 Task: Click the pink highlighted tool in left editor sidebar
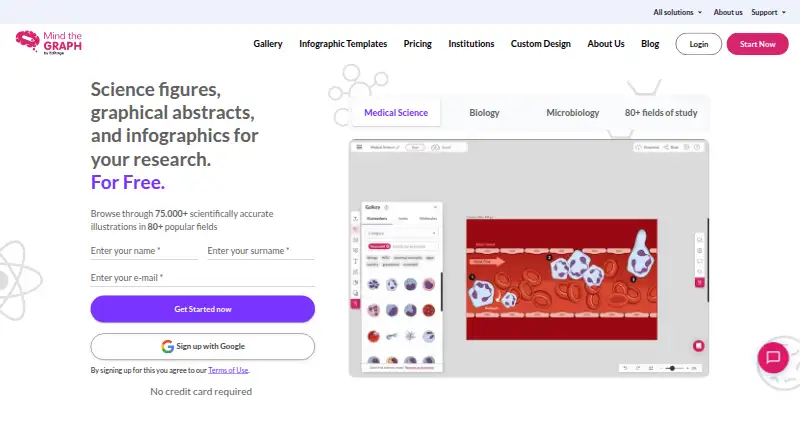point(355,304)
